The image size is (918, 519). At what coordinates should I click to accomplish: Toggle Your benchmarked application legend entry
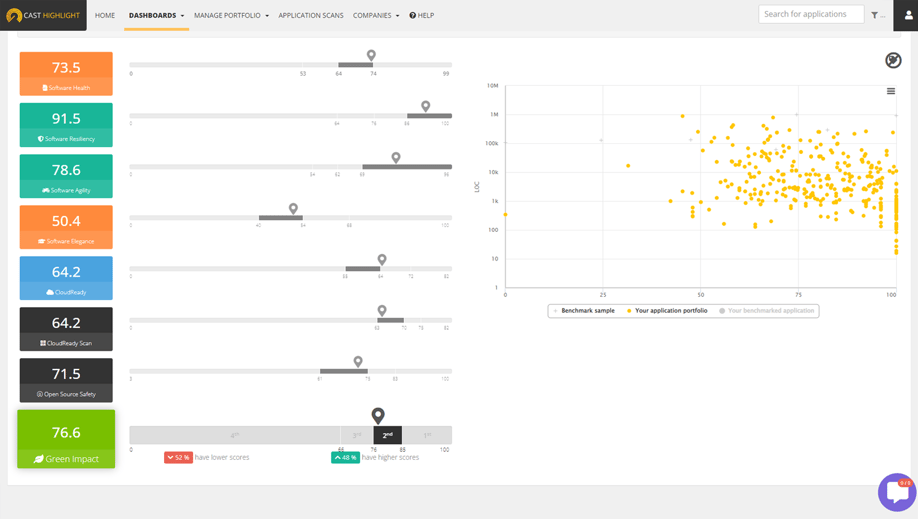click(766, 310)
